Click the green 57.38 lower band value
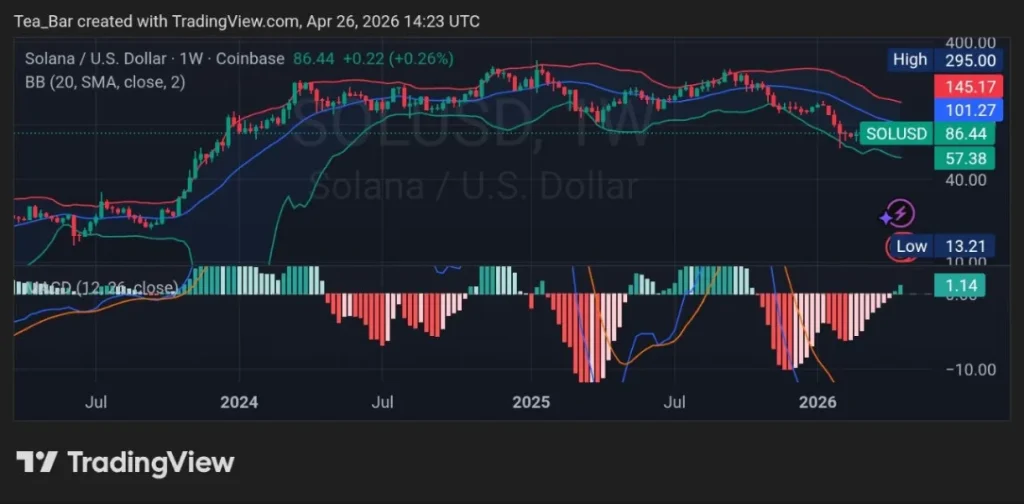Screen dimensions: 1024x504 tap(965, 158)
